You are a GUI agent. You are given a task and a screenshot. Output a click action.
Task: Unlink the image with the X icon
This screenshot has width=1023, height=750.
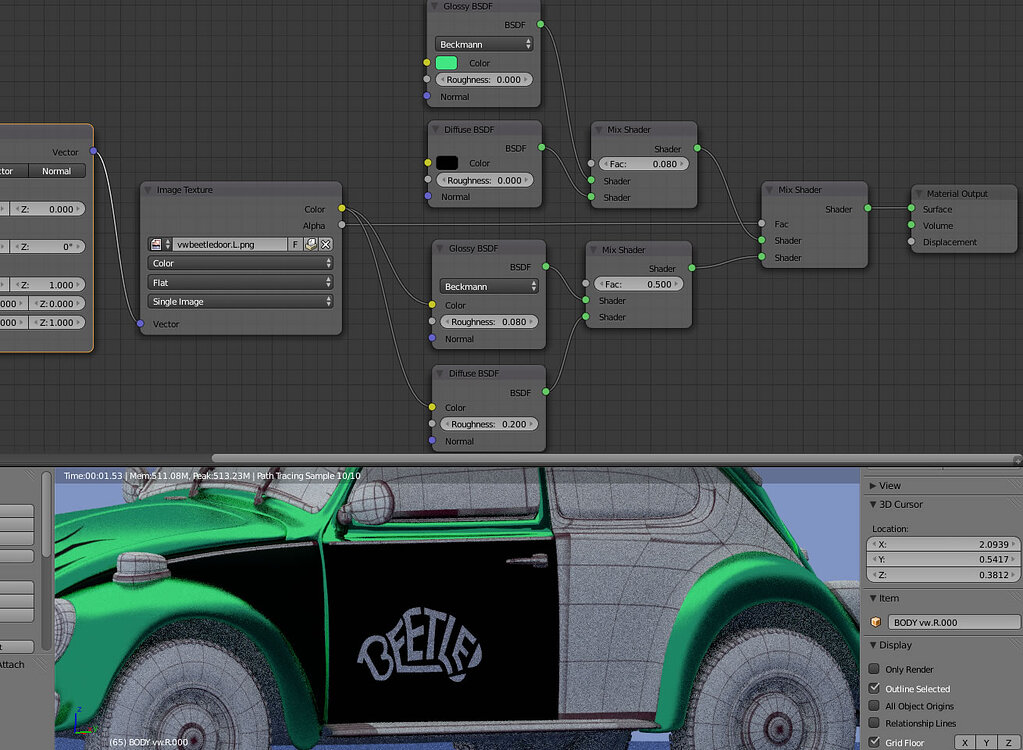tap(326, 245)
